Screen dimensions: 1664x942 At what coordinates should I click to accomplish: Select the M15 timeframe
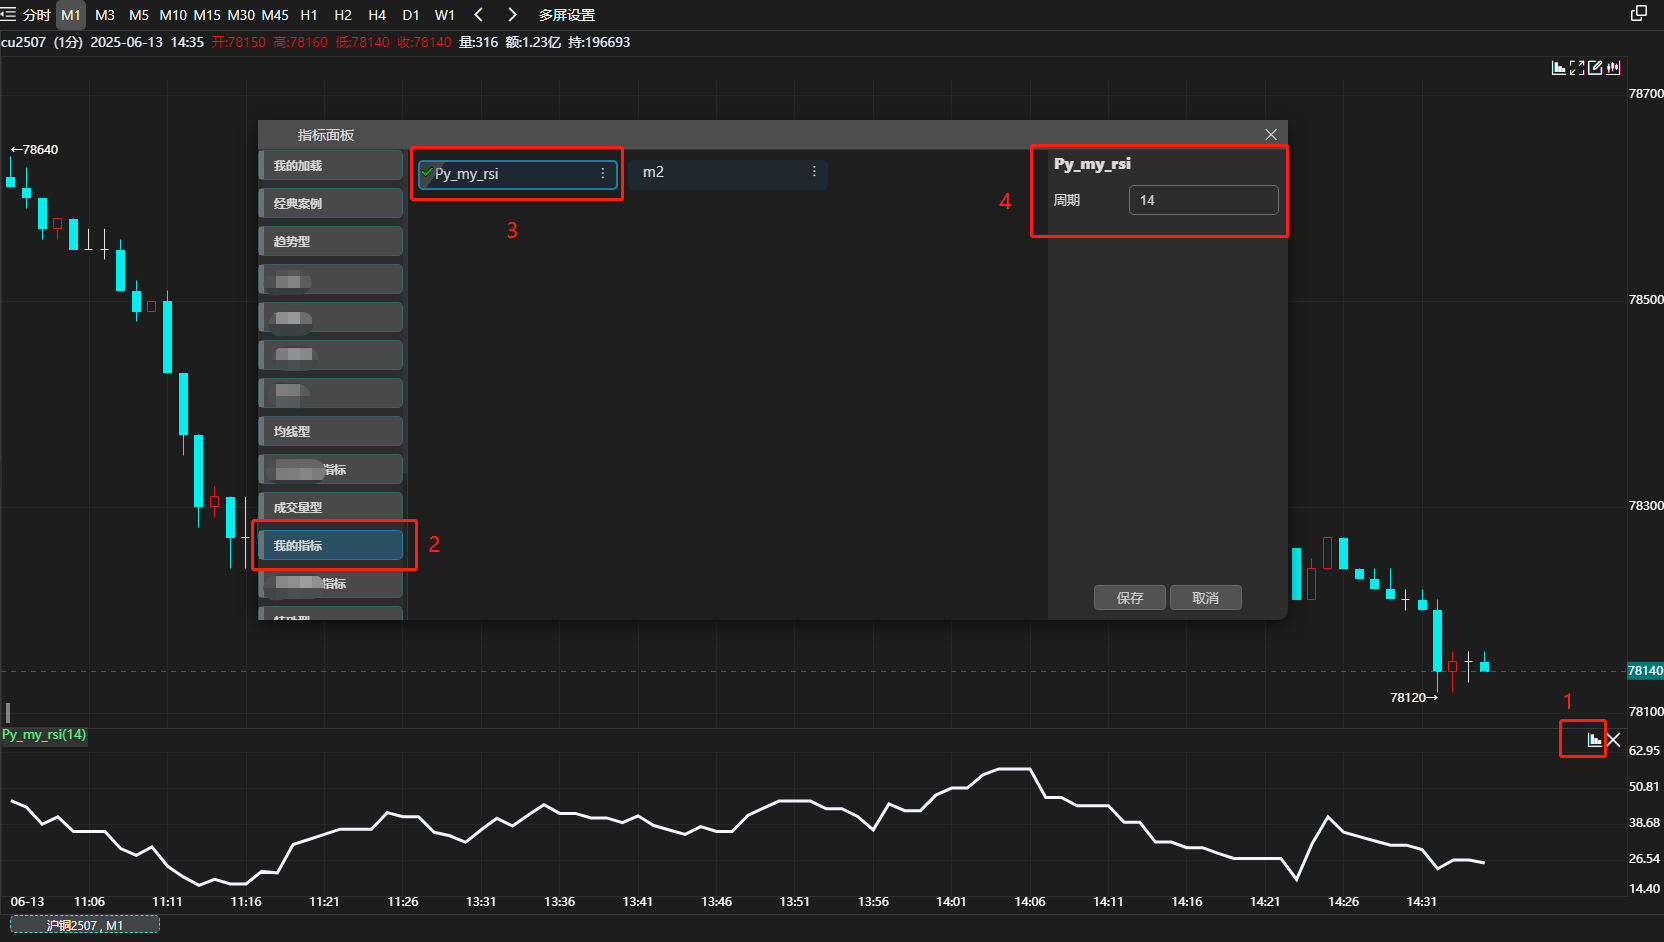click(207, 15)
